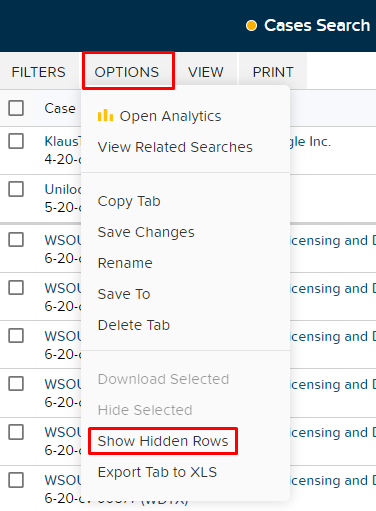This screenshot has width=376, height=511.
Task: Select Save To menu option
Action: click(x=124, y=294)
